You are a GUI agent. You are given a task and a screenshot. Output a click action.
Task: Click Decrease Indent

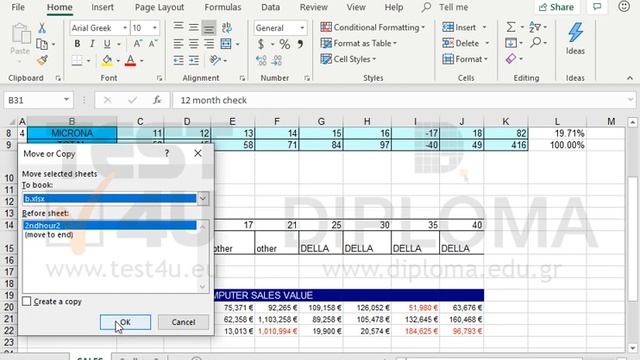(178, 60)
